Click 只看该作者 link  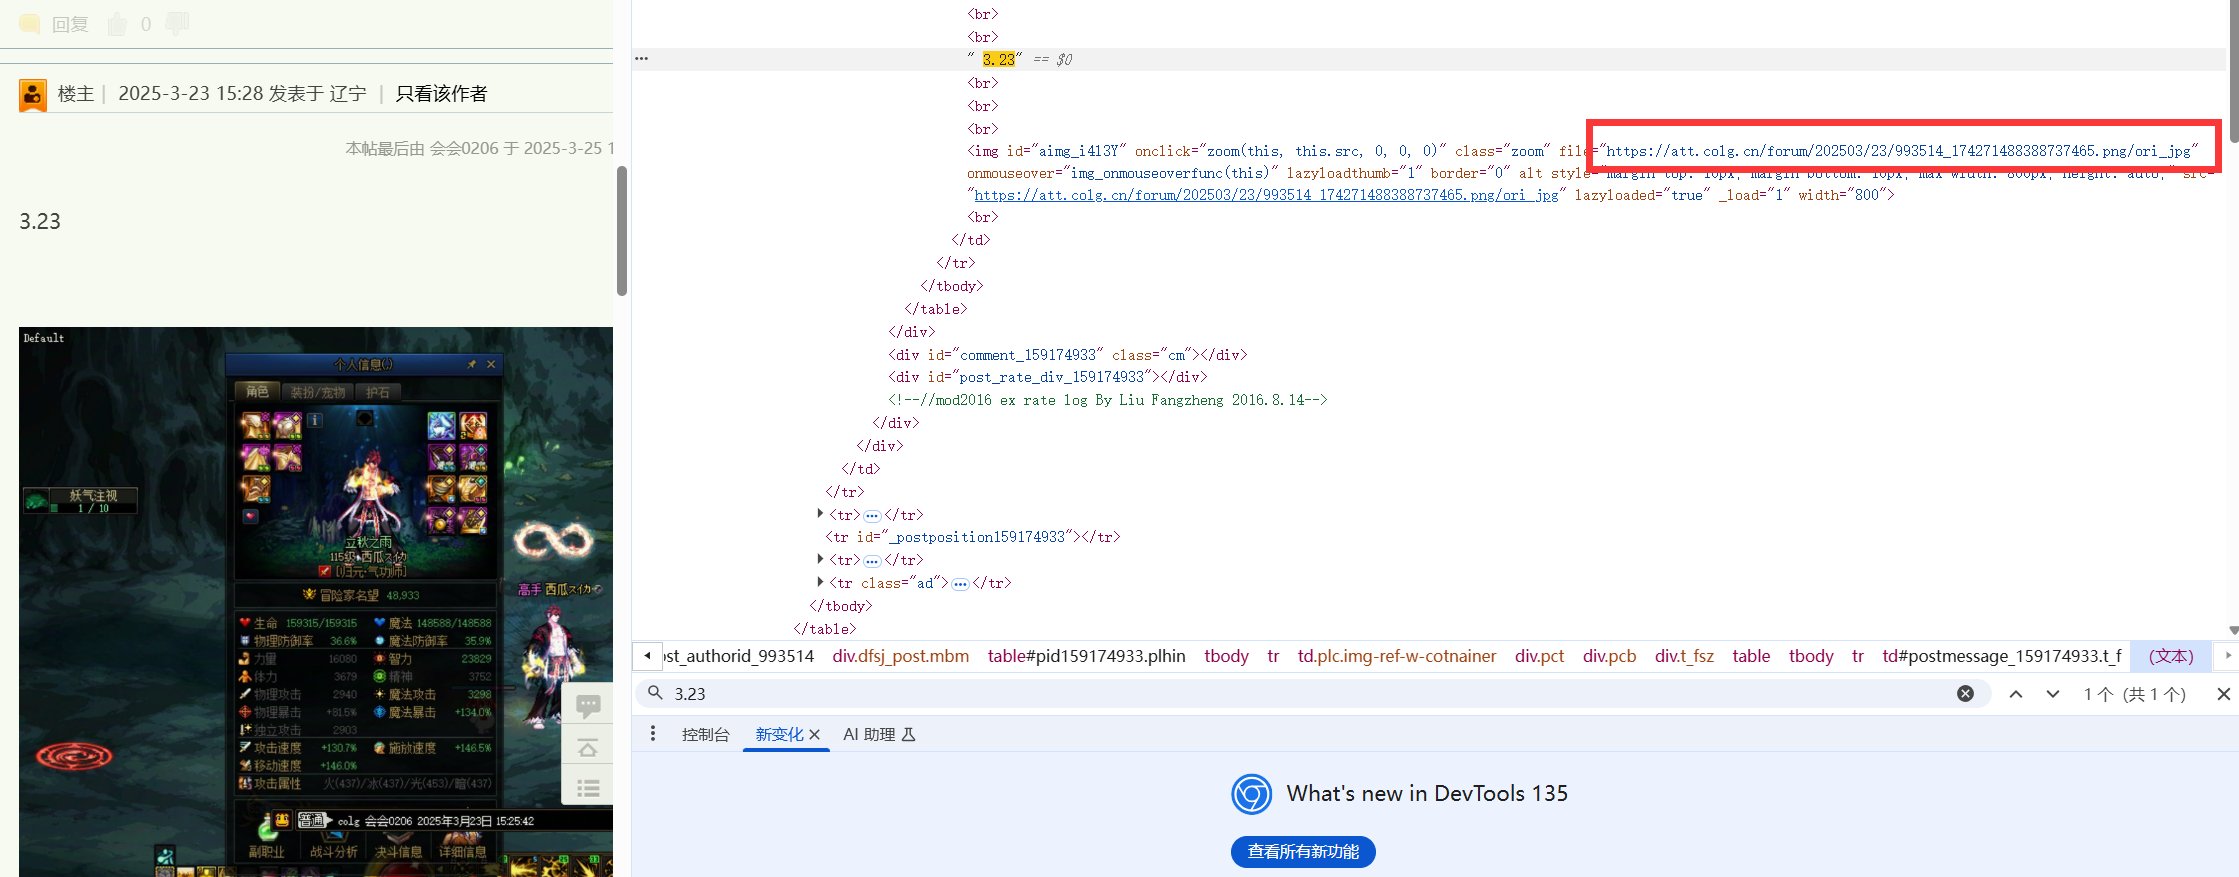[441, 94]
